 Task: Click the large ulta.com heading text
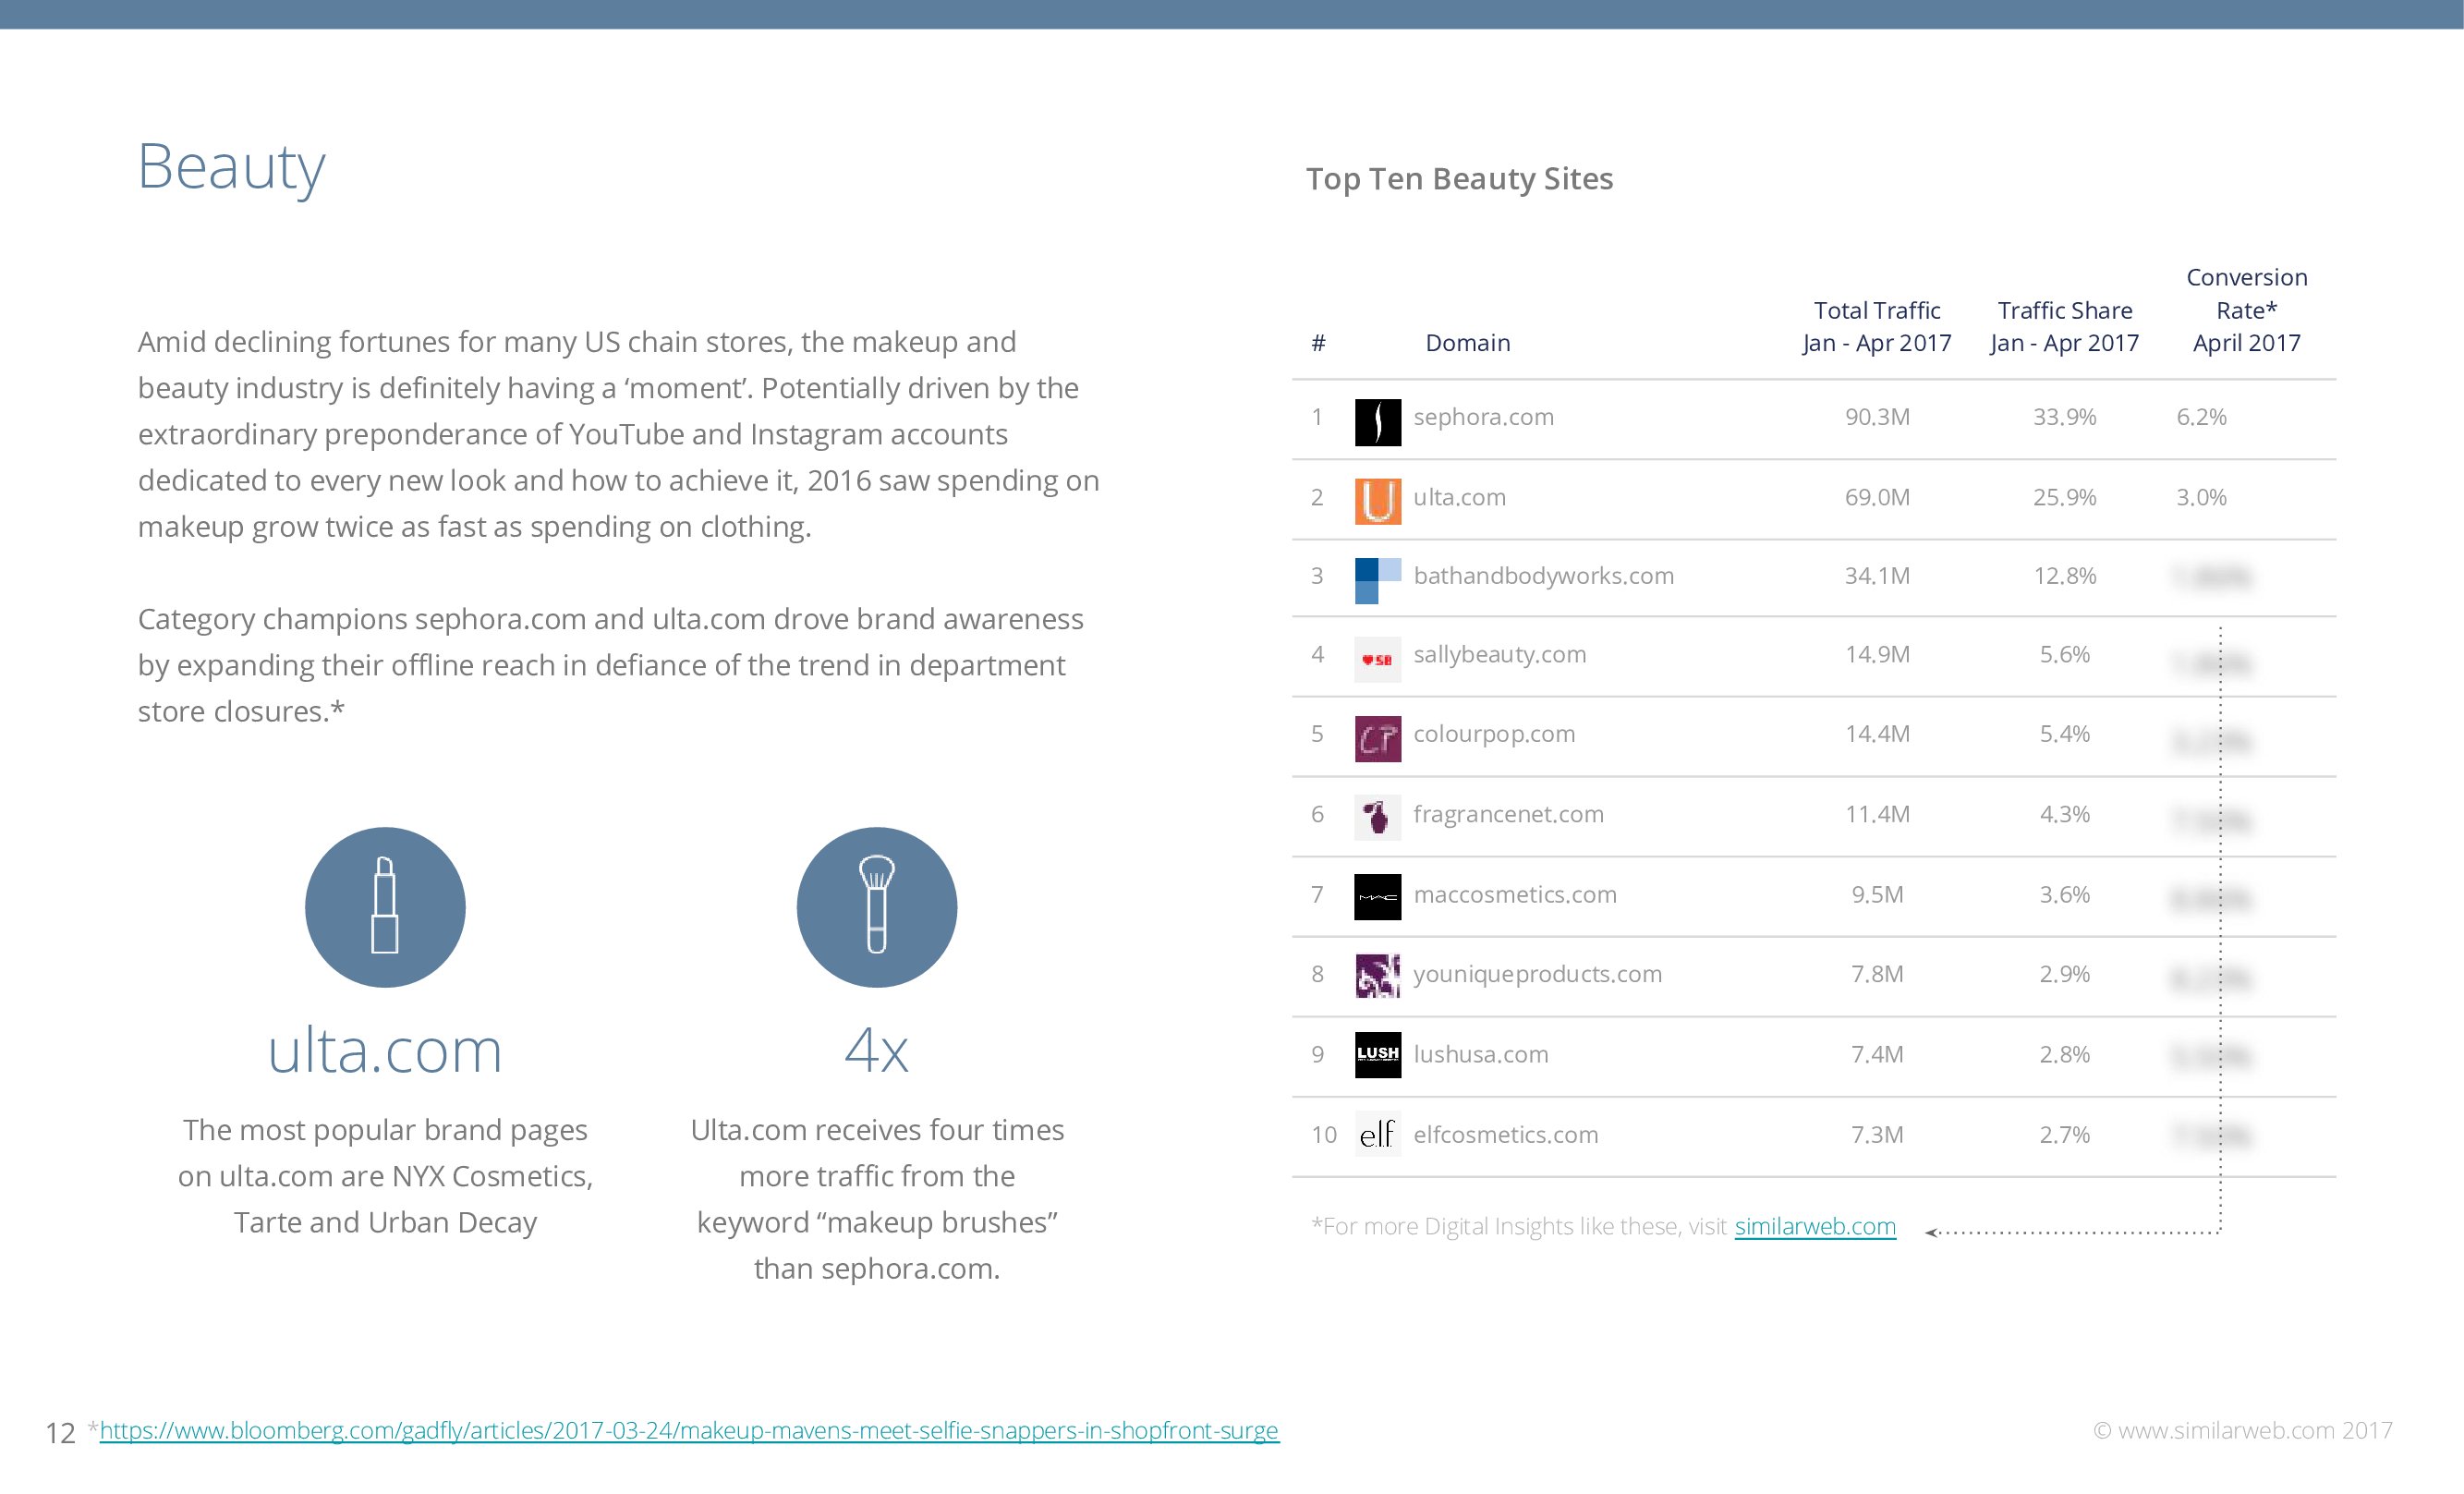[x=385, y=1051]
